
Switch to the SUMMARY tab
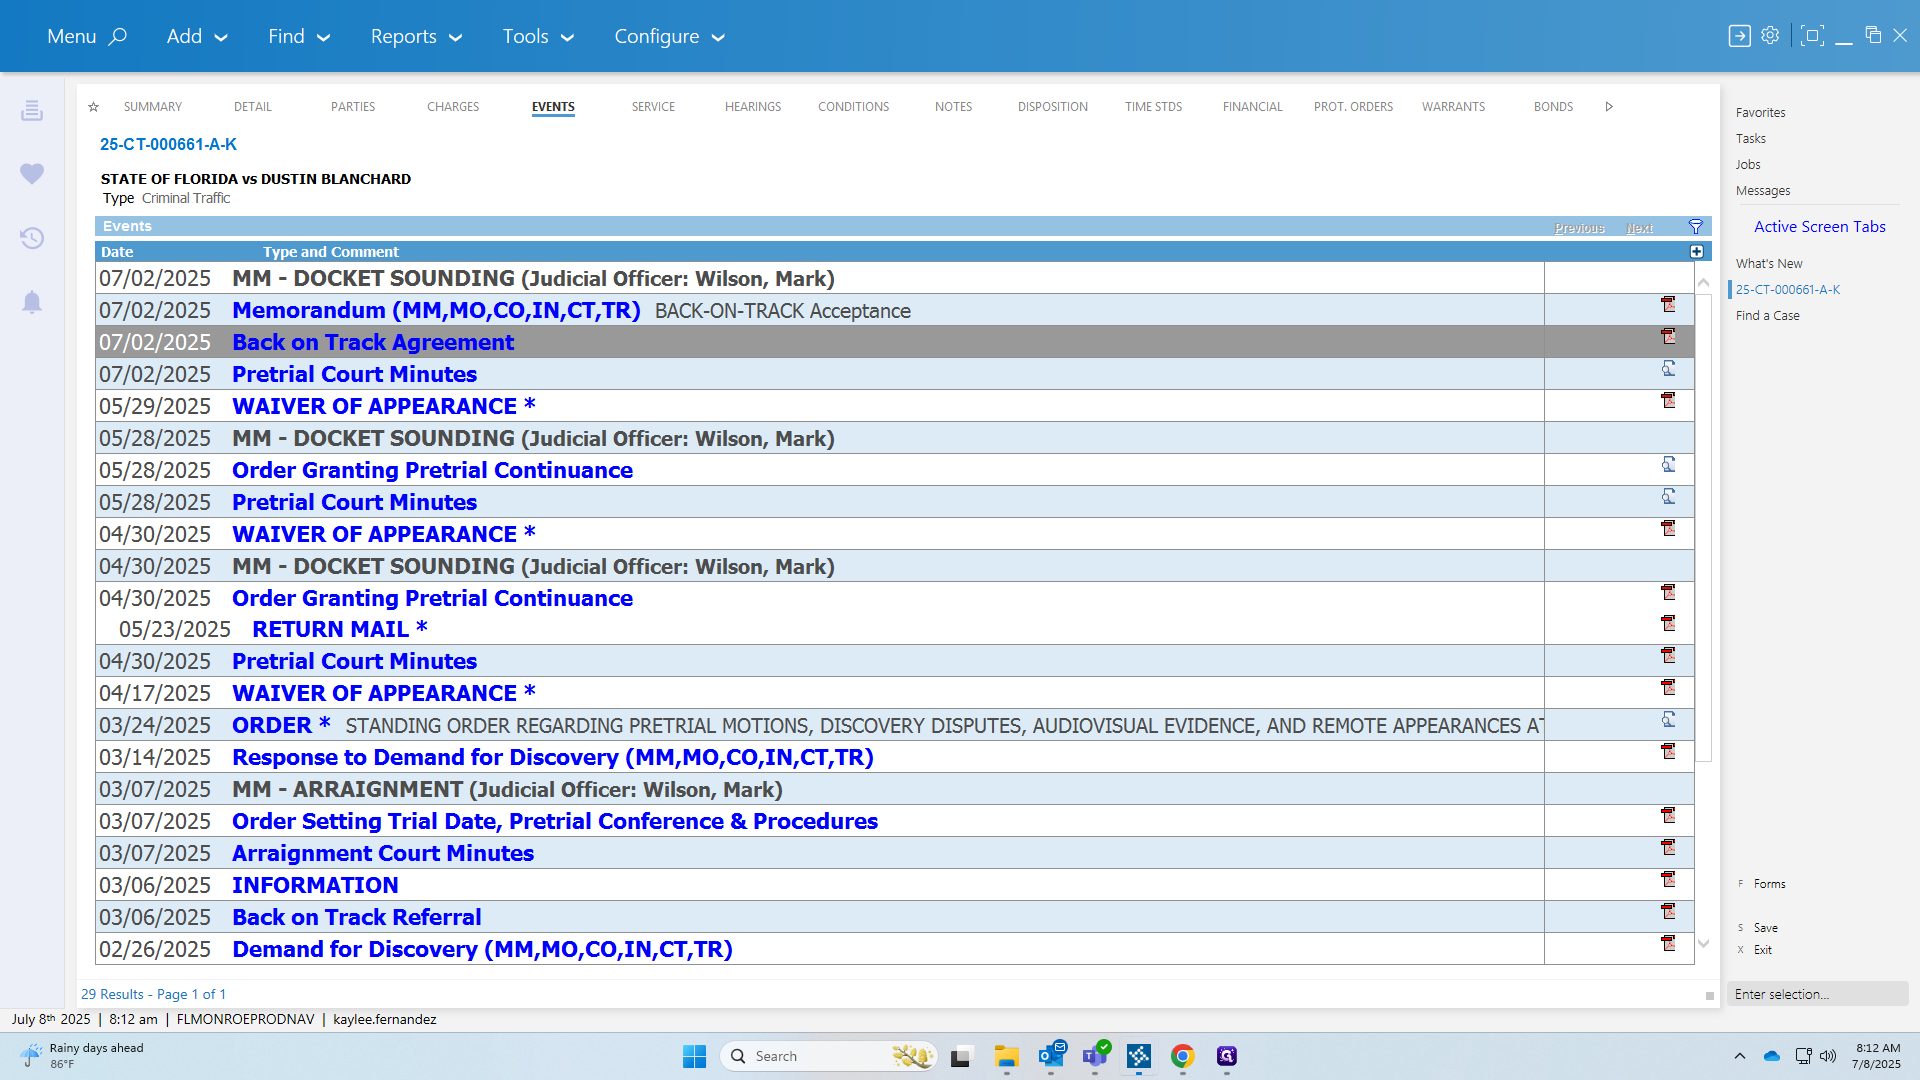tap(153, 107)
